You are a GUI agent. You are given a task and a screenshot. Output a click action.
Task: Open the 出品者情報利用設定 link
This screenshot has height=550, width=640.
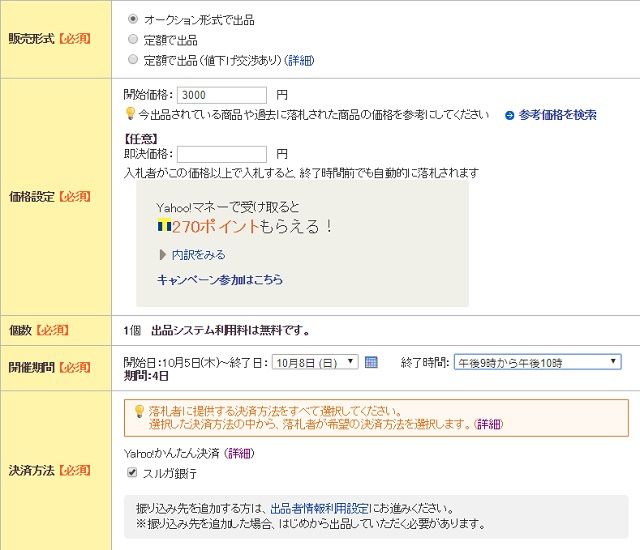point(319,508)
